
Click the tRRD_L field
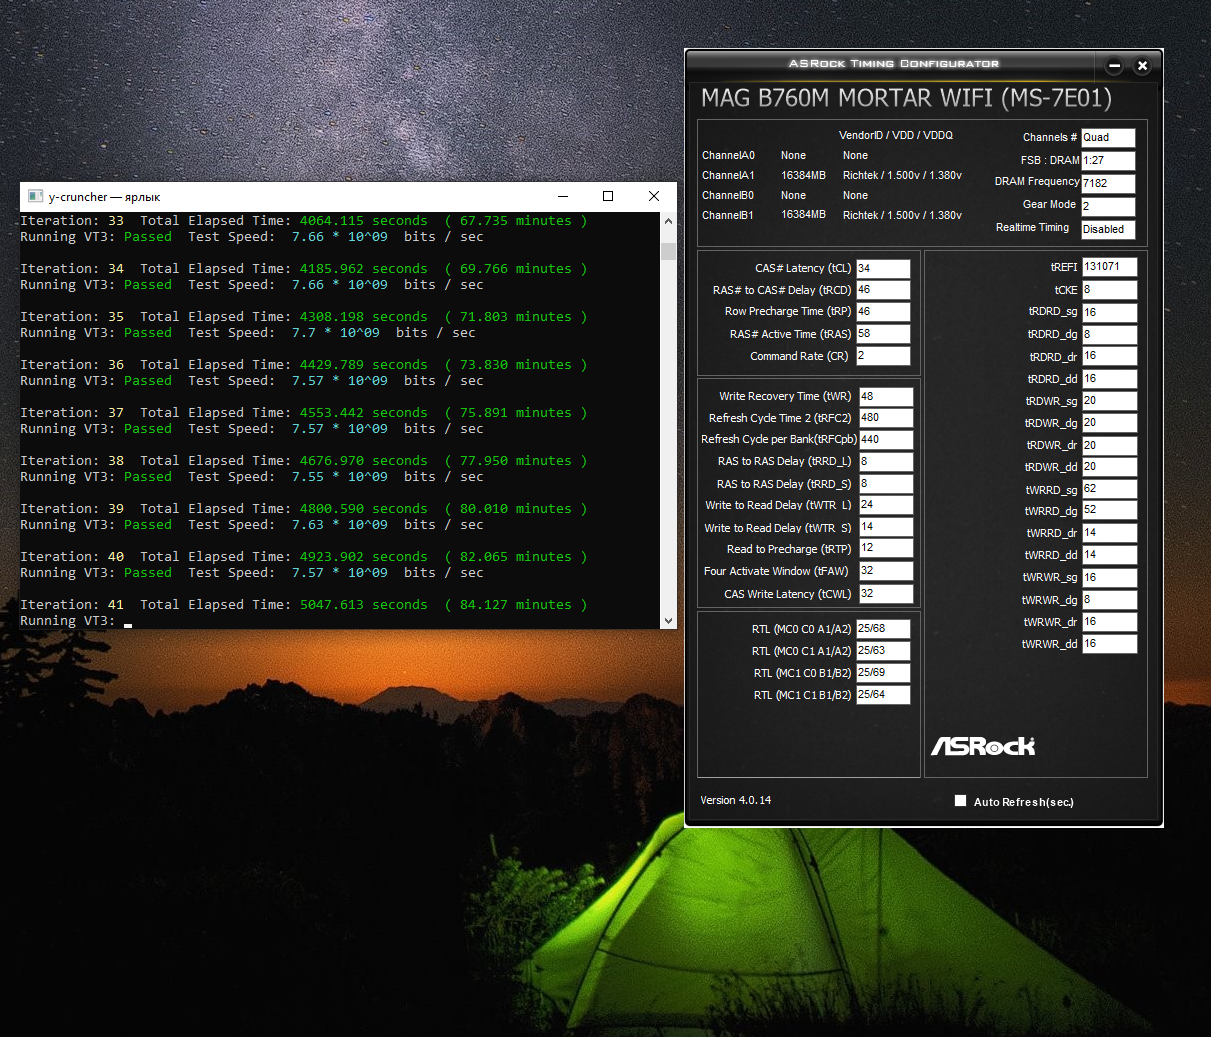tap(886, 462)
